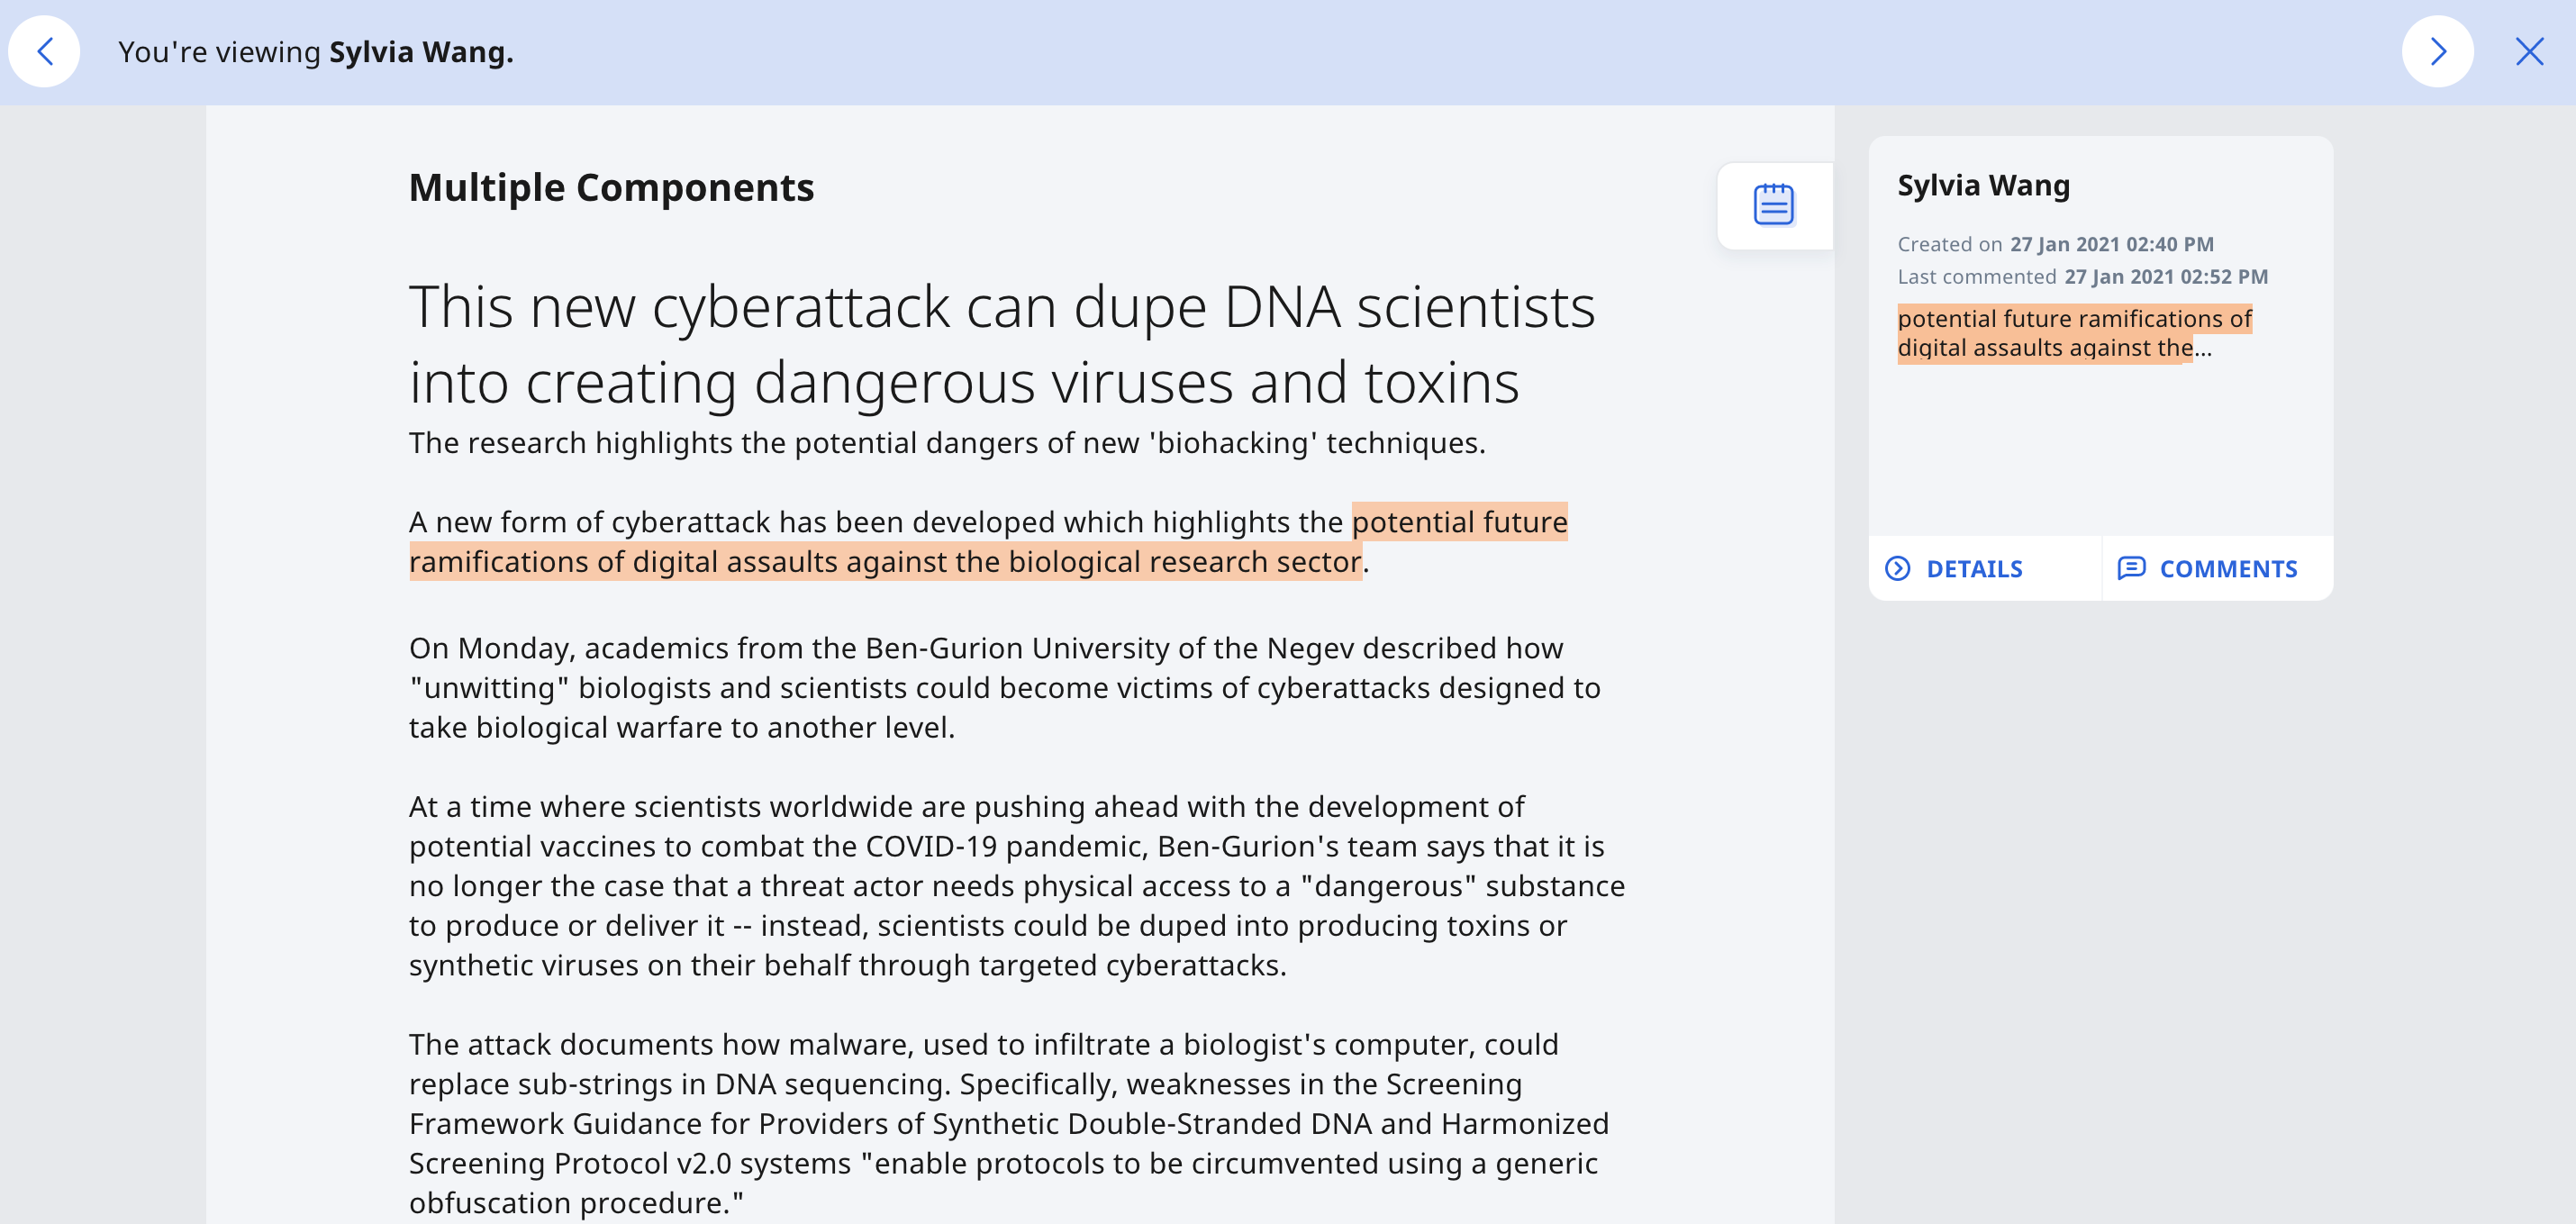2576x1224 pixels.
Task: Go to the previous student using back arrow
Action: pos(44,52)
